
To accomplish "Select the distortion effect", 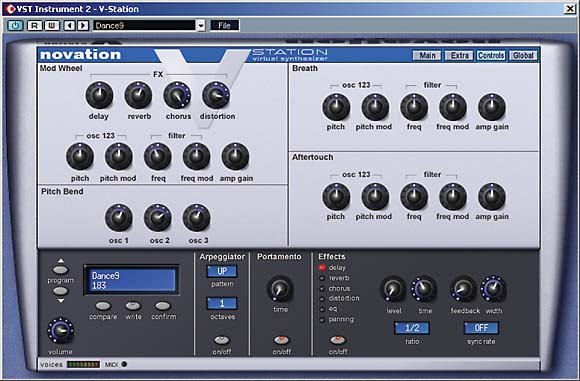I will [x=339, y=298].
